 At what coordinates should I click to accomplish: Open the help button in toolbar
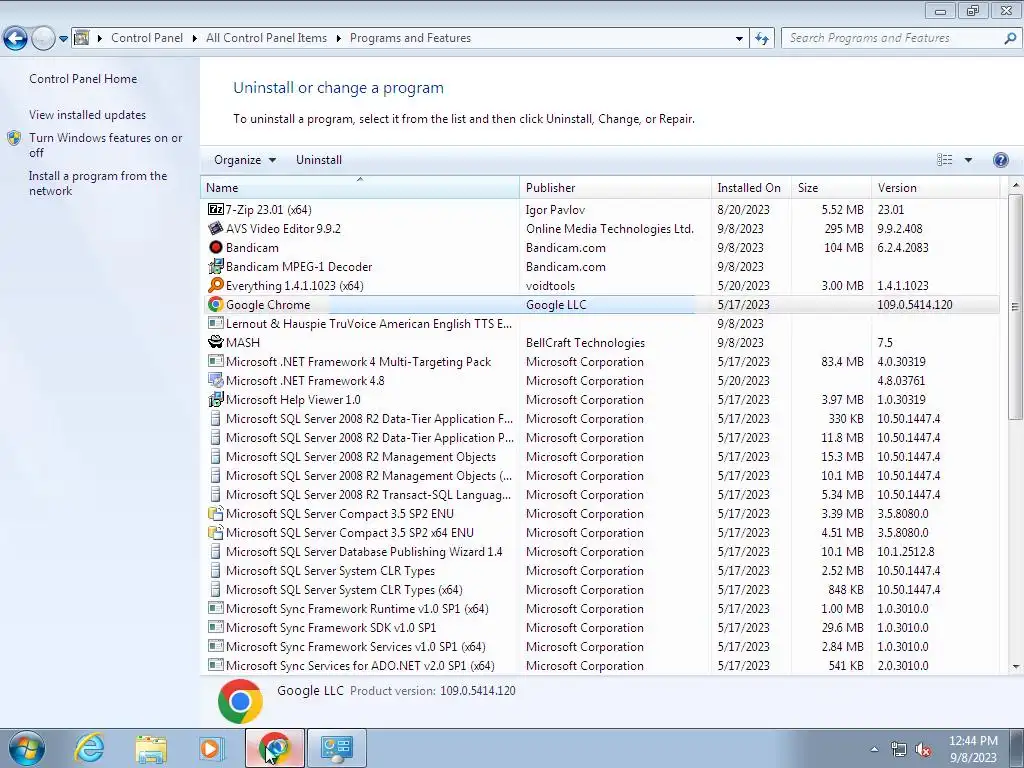pyautogui.click(x=1000, y=160)
